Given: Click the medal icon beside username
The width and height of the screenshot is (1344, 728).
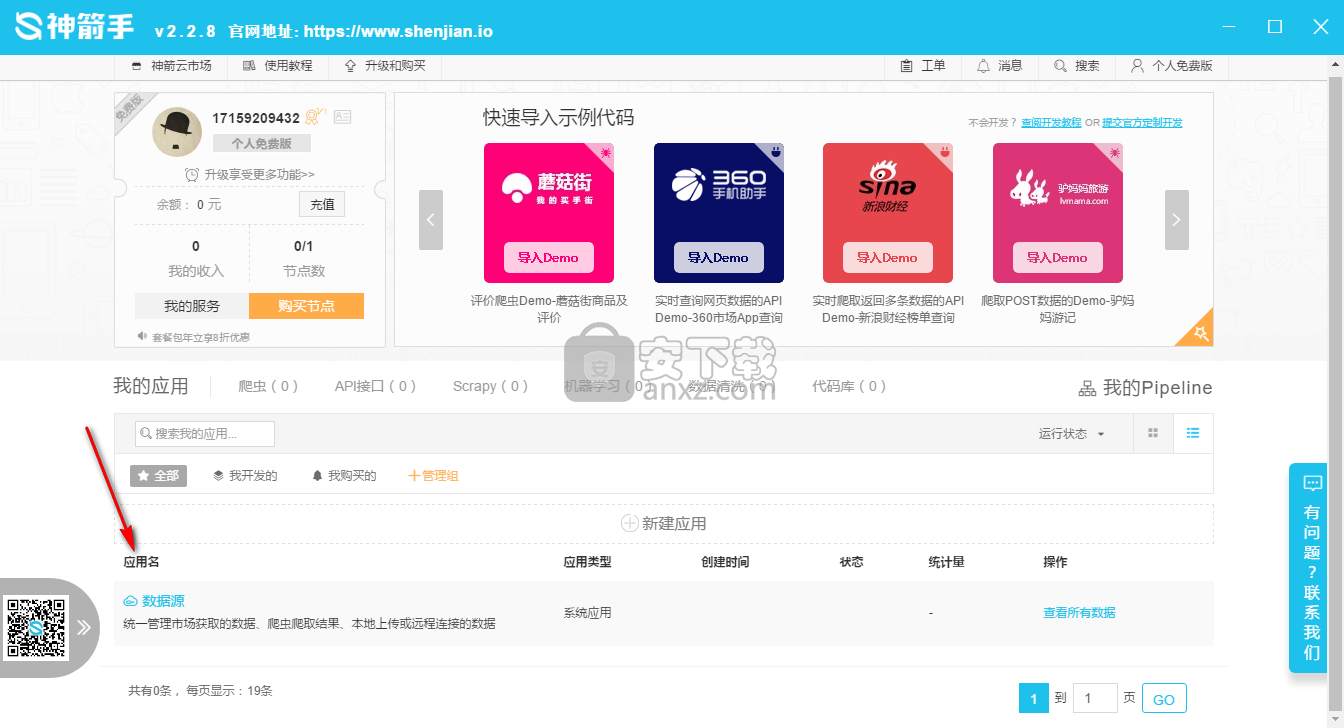Looking at the screenshot, I should (315, 117).
